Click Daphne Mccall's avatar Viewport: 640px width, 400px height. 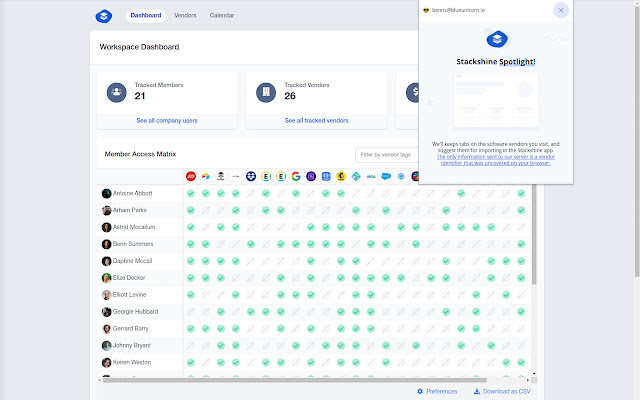click(106, 261)
